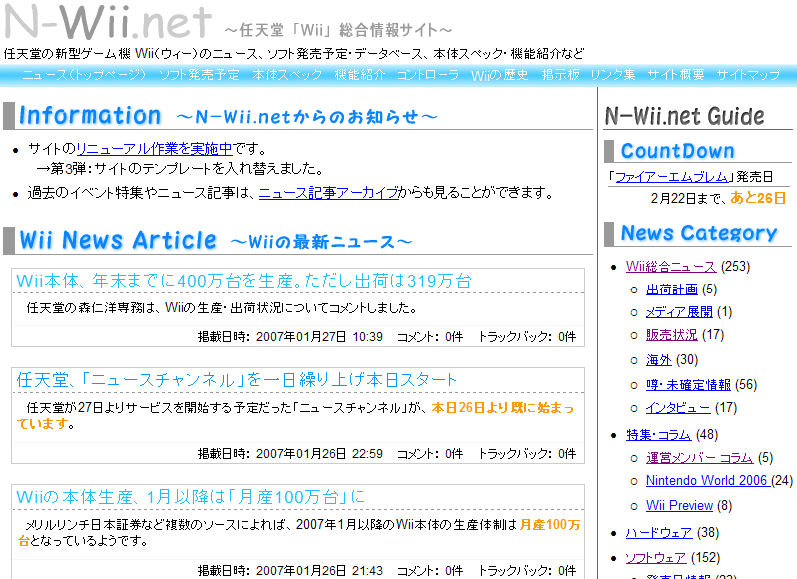Open the 海外 subcategory
This screenshot has height=579, width=797.
coord(659,360)
